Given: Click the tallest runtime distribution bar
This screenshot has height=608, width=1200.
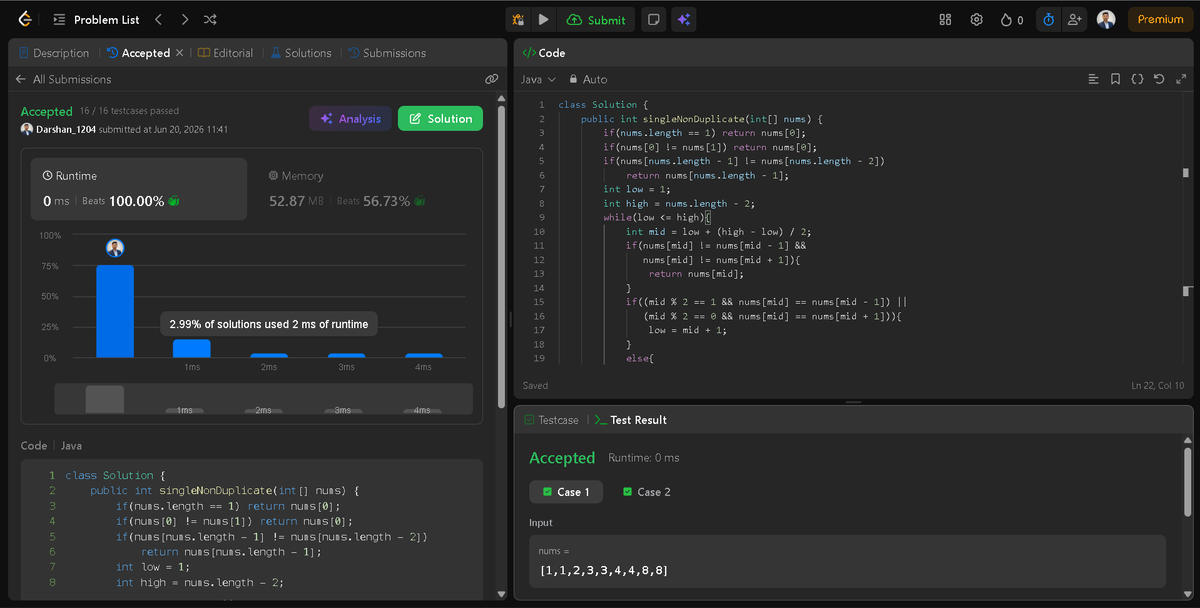Looking at the screenshot, I should pyautogui.click(x=115, y=311).
